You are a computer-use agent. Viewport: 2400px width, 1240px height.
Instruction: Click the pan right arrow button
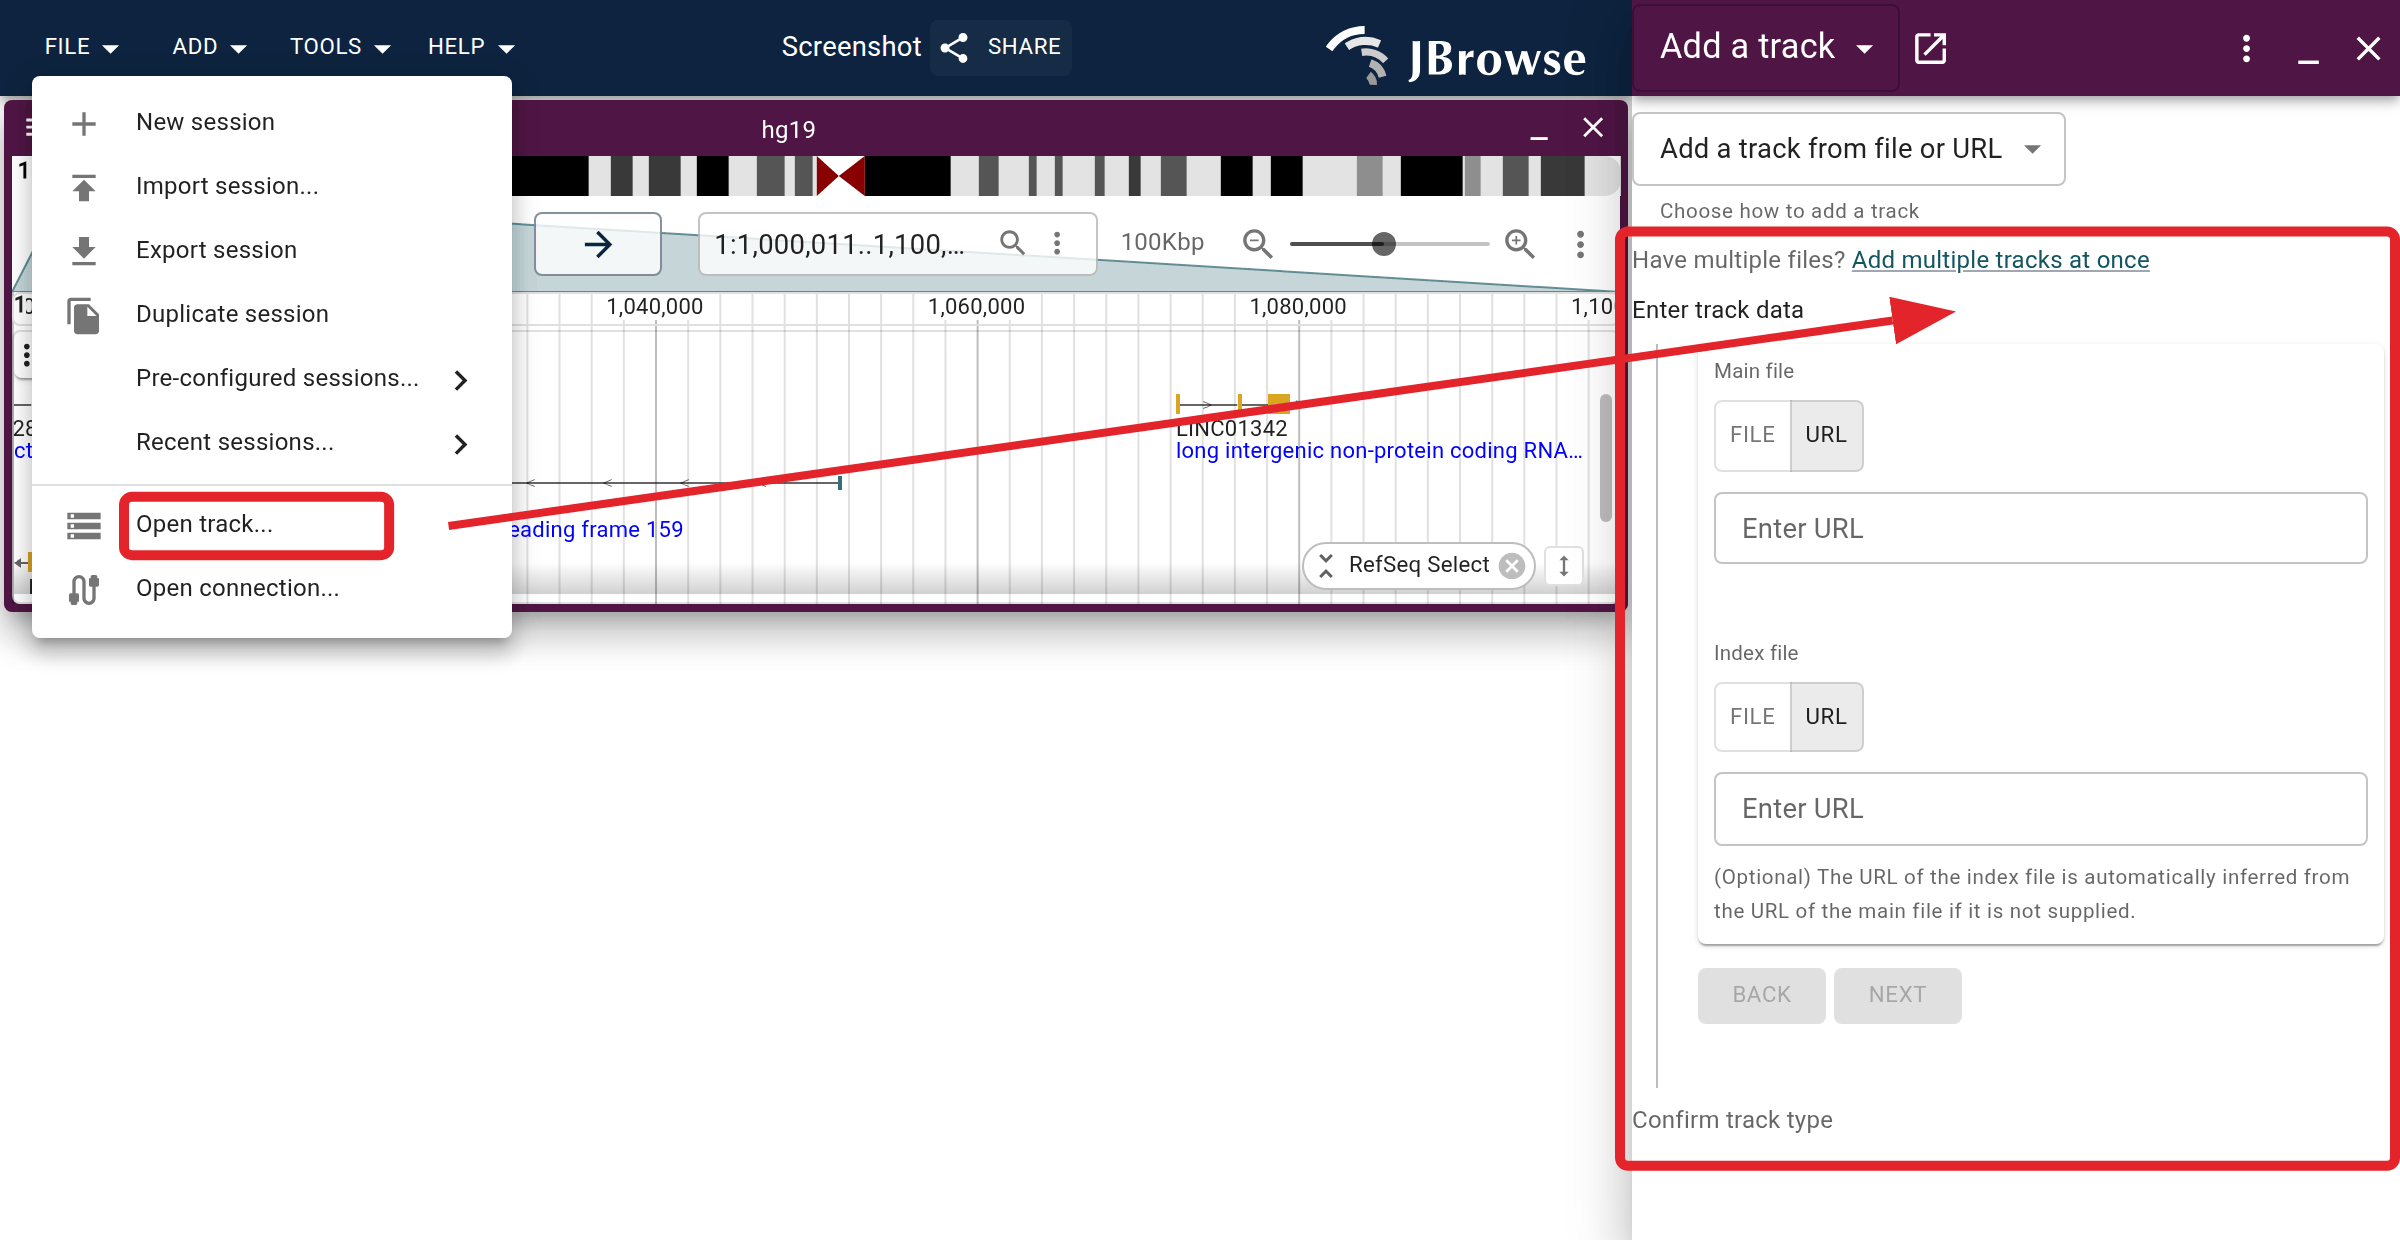(598, 244)
